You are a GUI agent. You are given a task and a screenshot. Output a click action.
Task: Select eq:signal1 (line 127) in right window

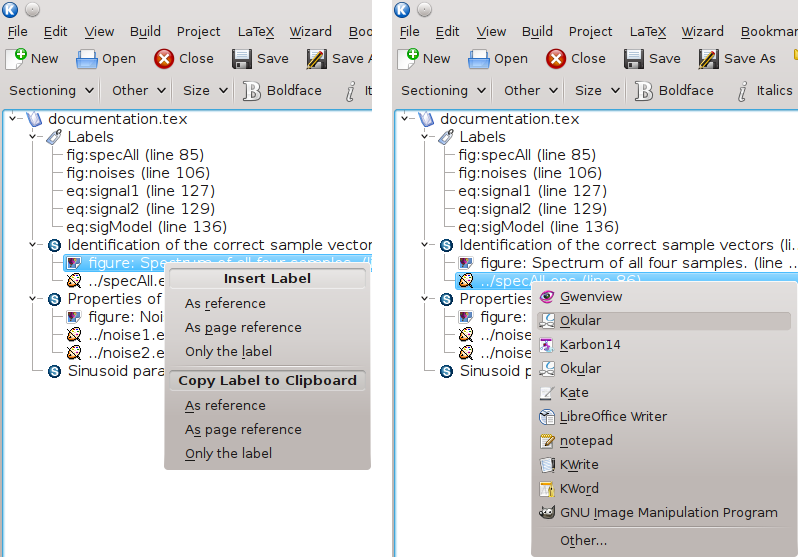click(x=532, y=191)
